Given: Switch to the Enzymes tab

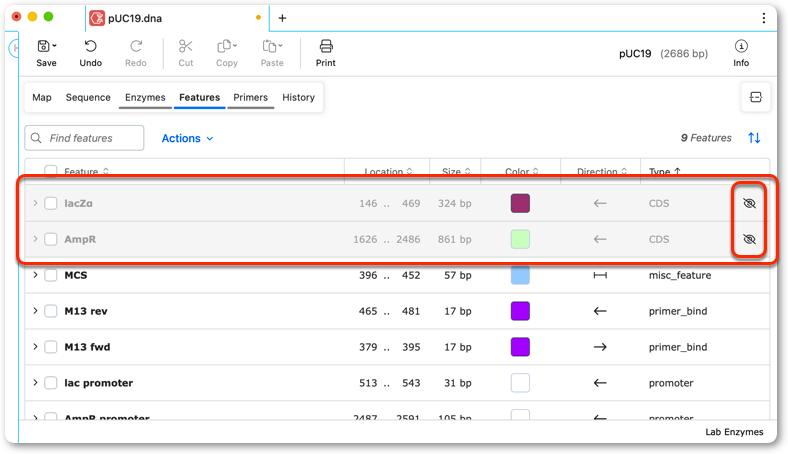Looking at the screenshot, I should tap(145, 98).
